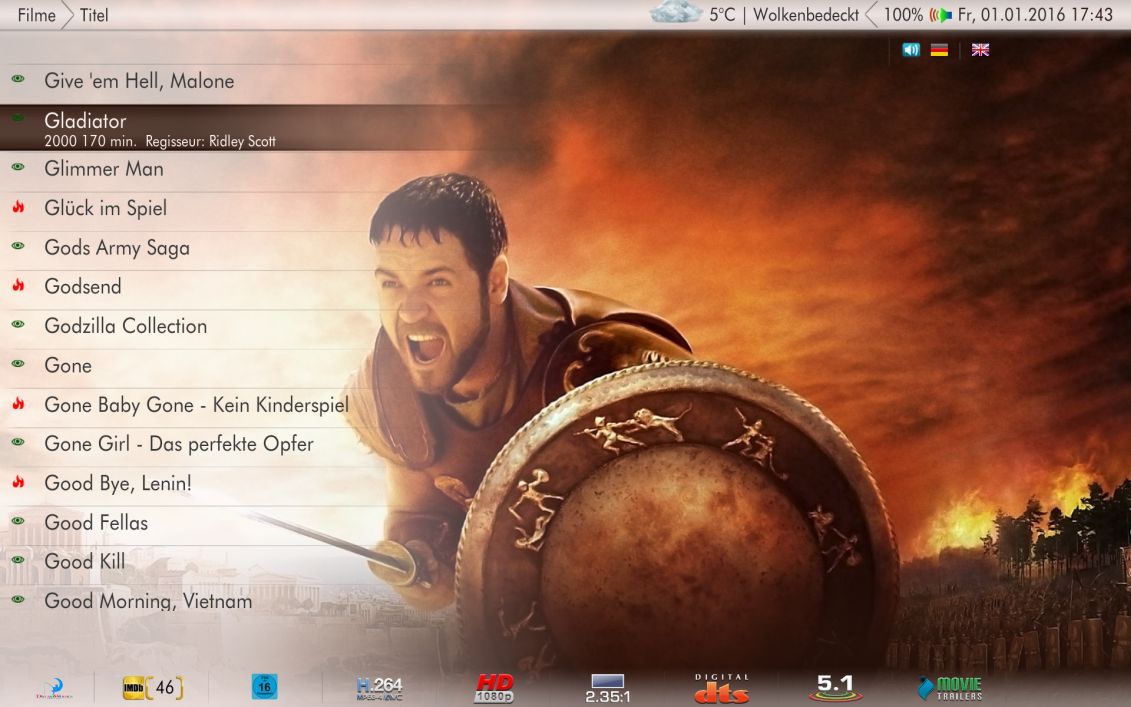This screenshot has width=1131, height=707.
Task: Click the 5.1 channel audio icon
Action: 835,688
